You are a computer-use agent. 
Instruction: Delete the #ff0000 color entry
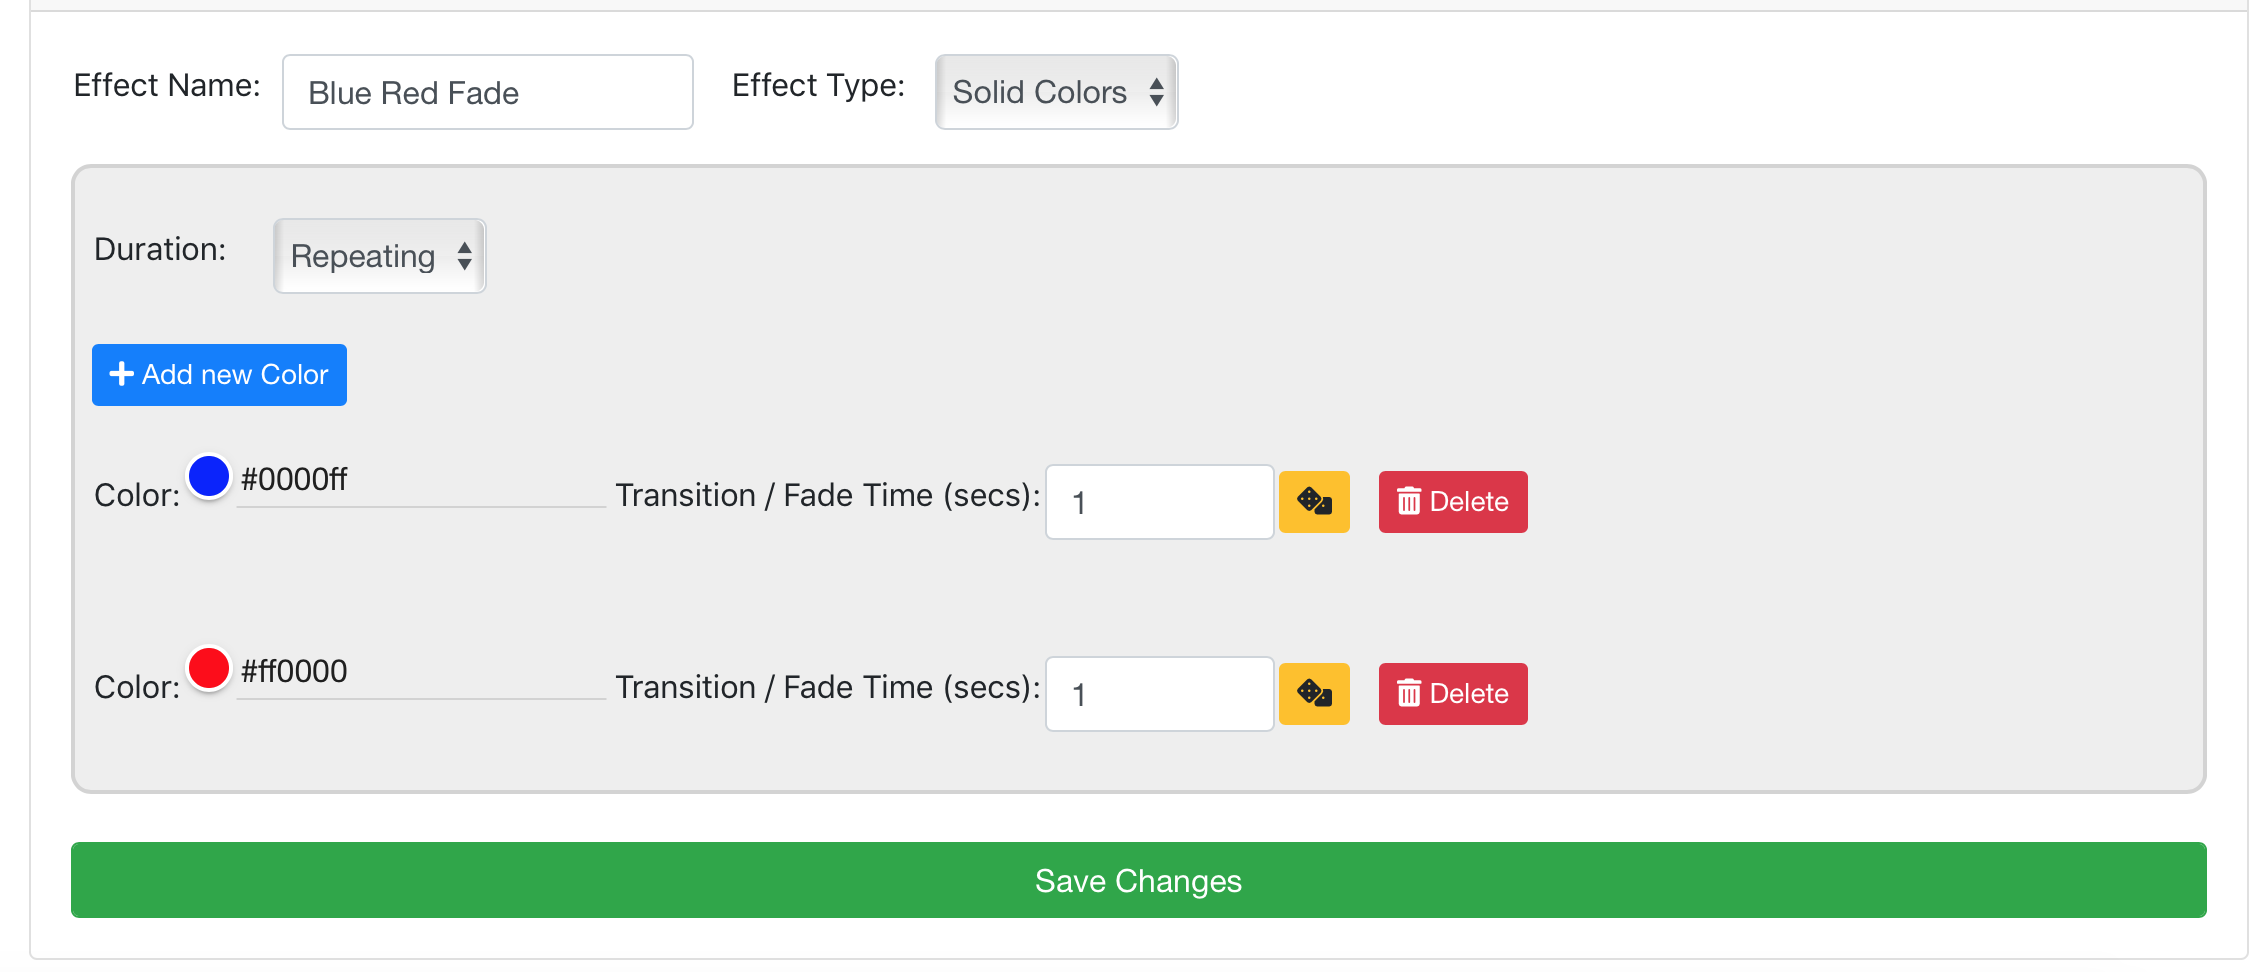(1453, 694)
